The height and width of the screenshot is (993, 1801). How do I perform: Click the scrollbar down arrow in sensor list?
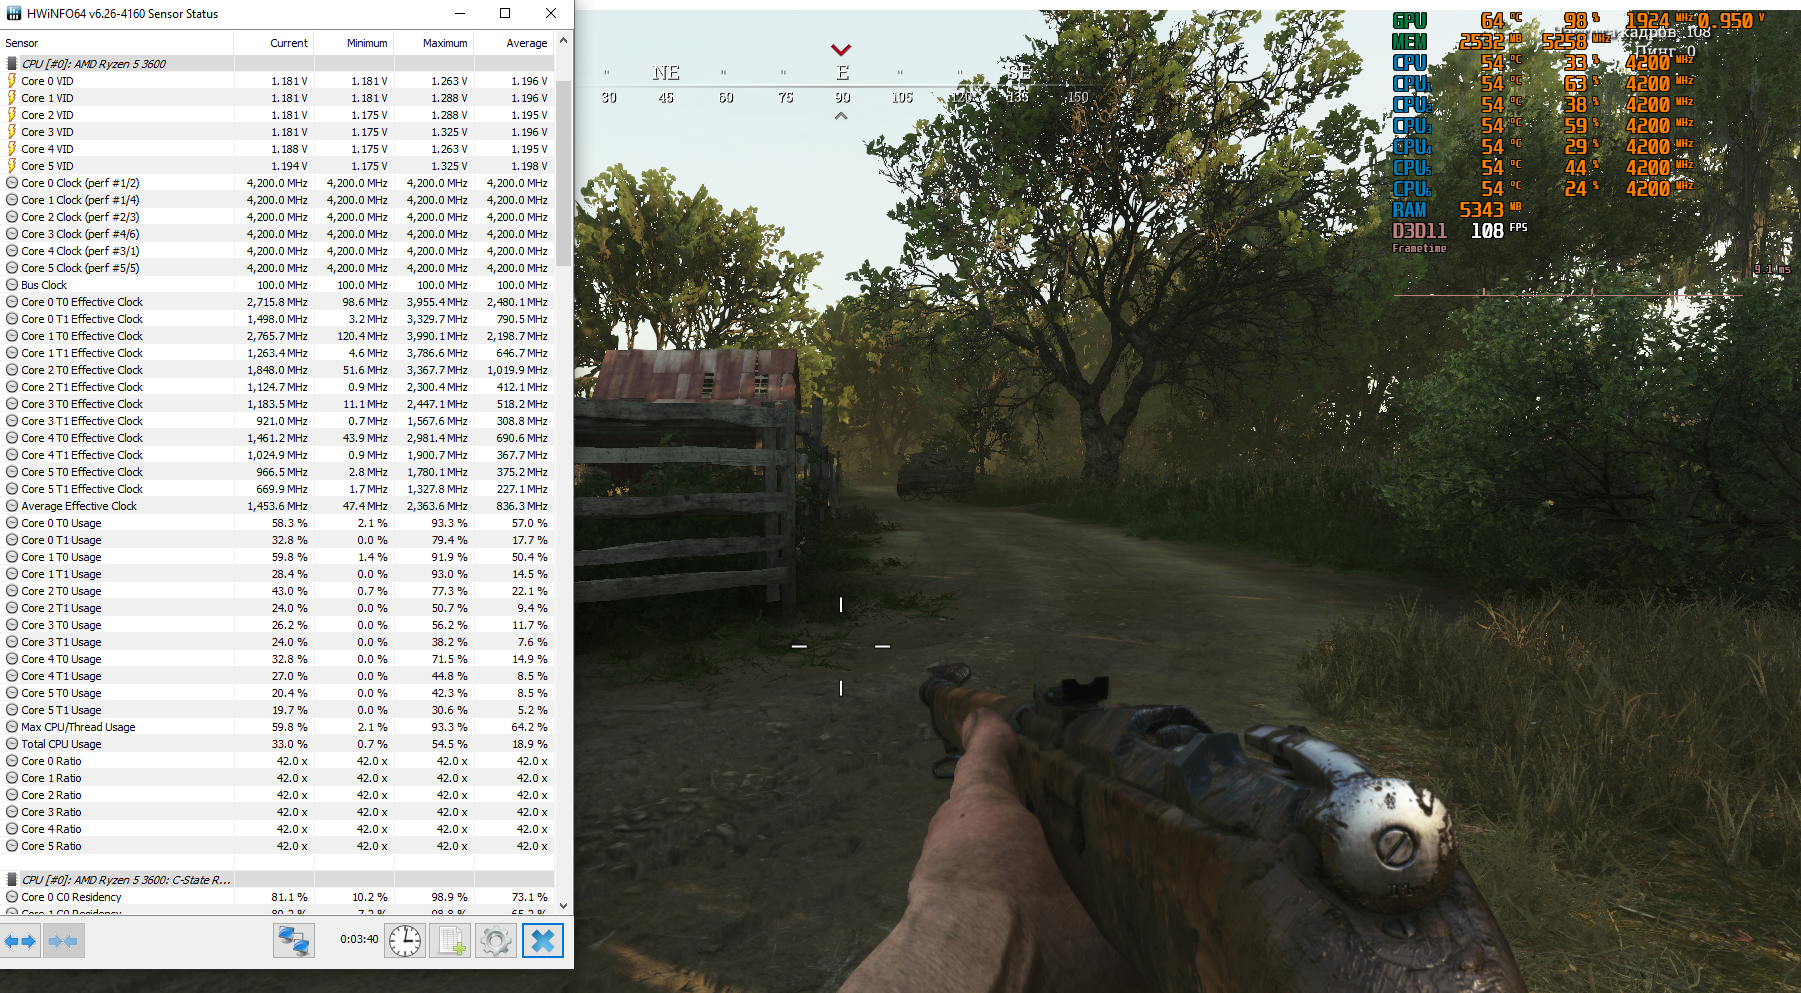(564, 906)
